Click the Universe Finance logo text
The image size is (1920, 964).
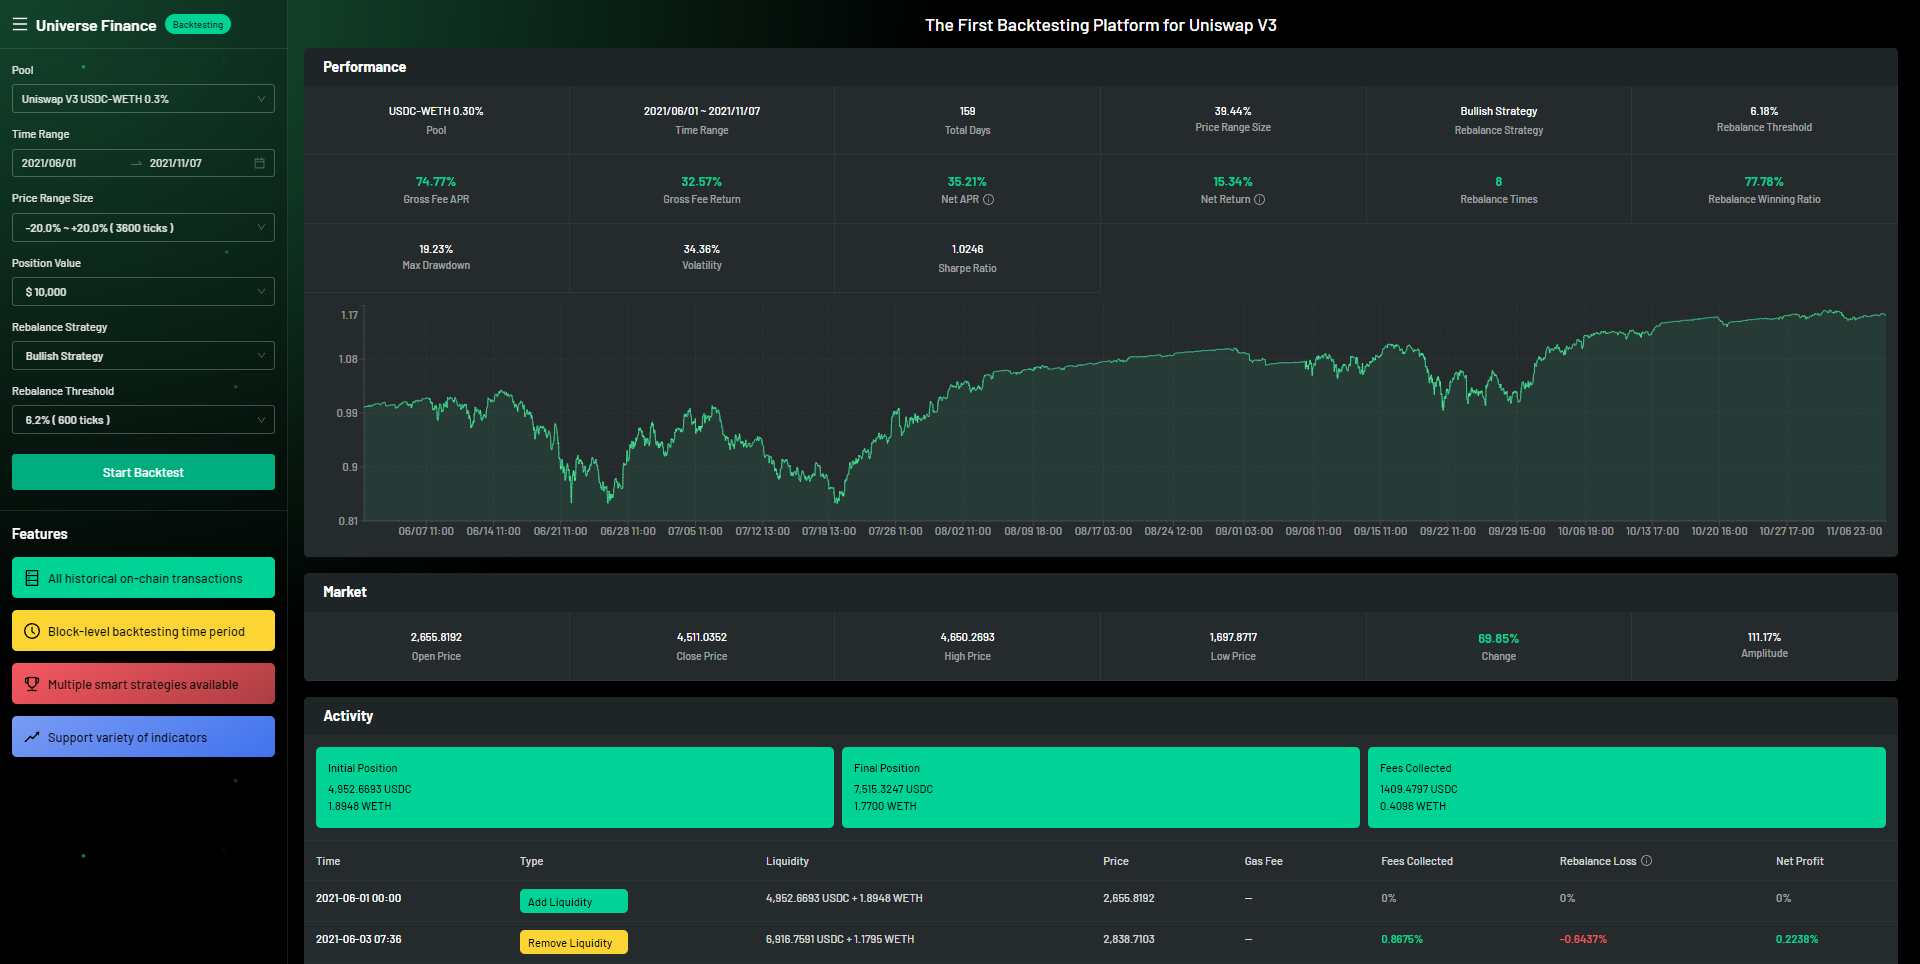[x=96, y=25]
